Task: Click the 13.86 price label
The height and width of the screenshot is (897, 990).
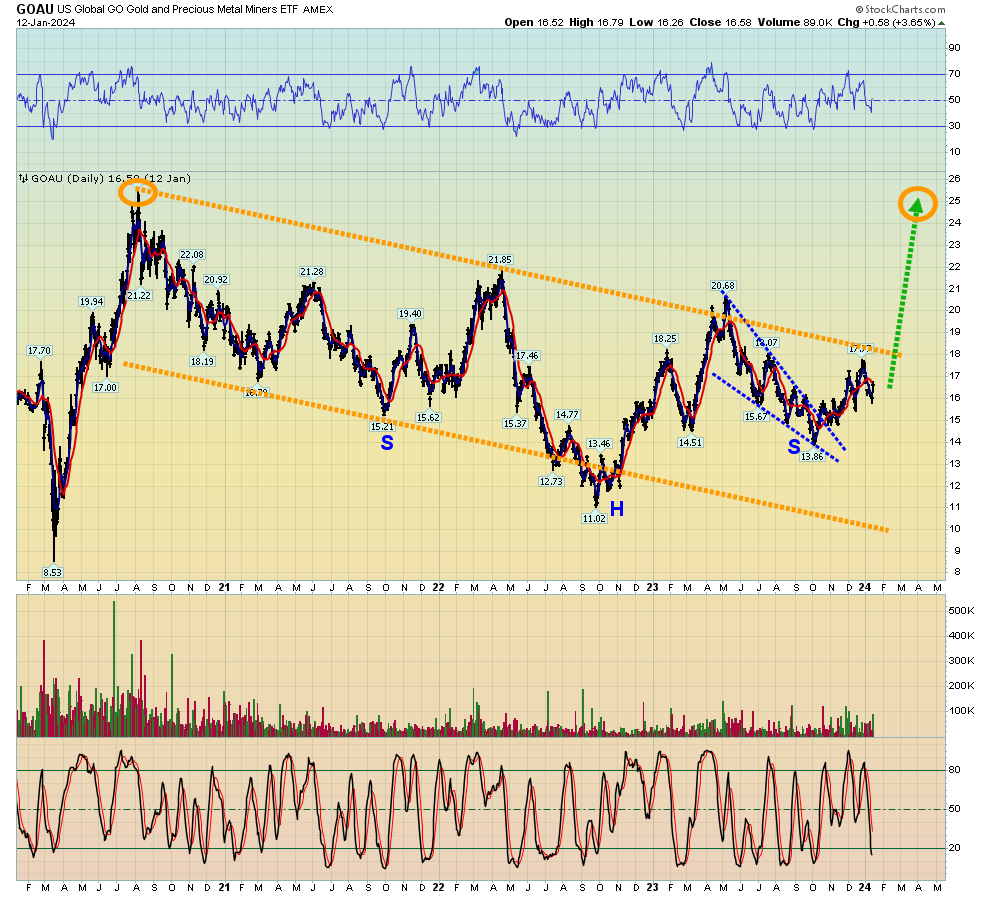Action: 812,457
